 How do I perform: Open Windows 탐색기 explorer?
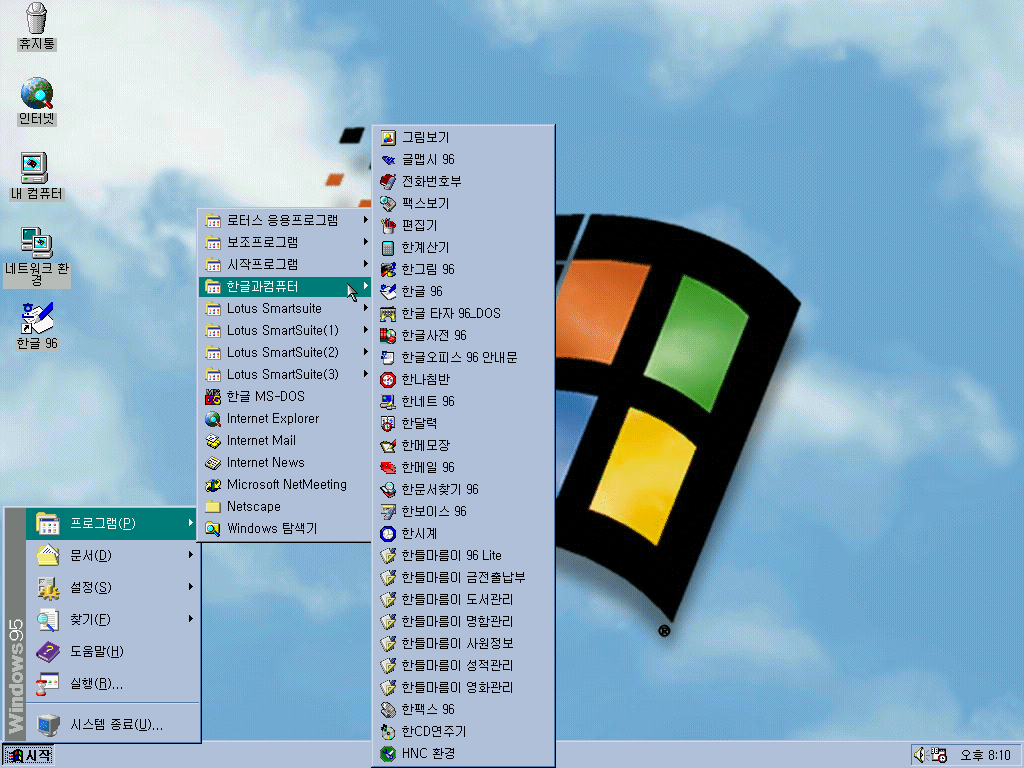point(285,528)
